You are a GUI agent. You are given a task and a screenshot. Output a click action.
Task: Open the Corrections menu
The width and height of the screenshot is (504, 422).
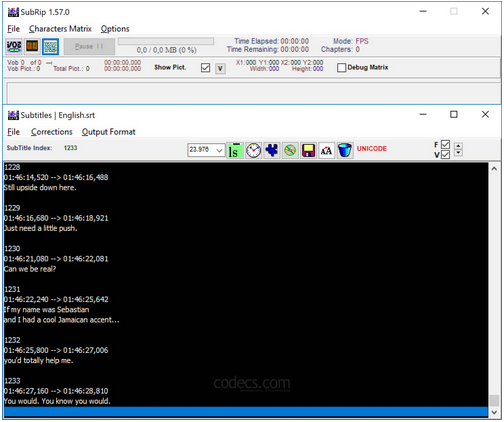pyautogui.click(x=52, y=132)
